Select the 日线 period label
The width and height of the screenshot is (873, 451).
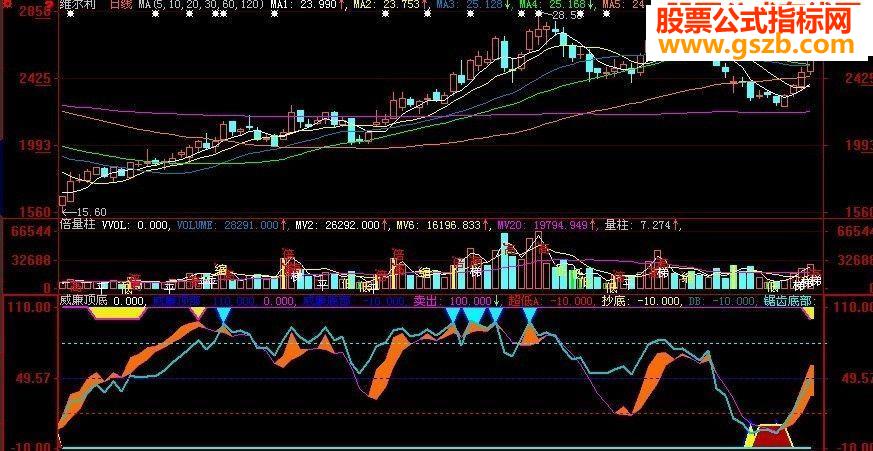pos(123,4)
